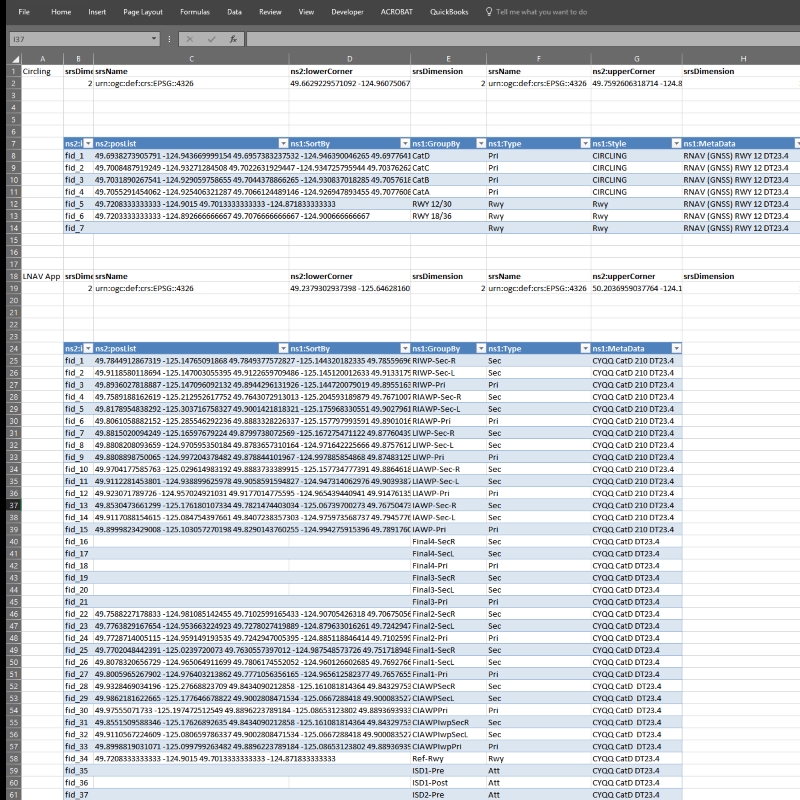Select the Circling cell in column A
800x800 pixels.
[36, 72]
